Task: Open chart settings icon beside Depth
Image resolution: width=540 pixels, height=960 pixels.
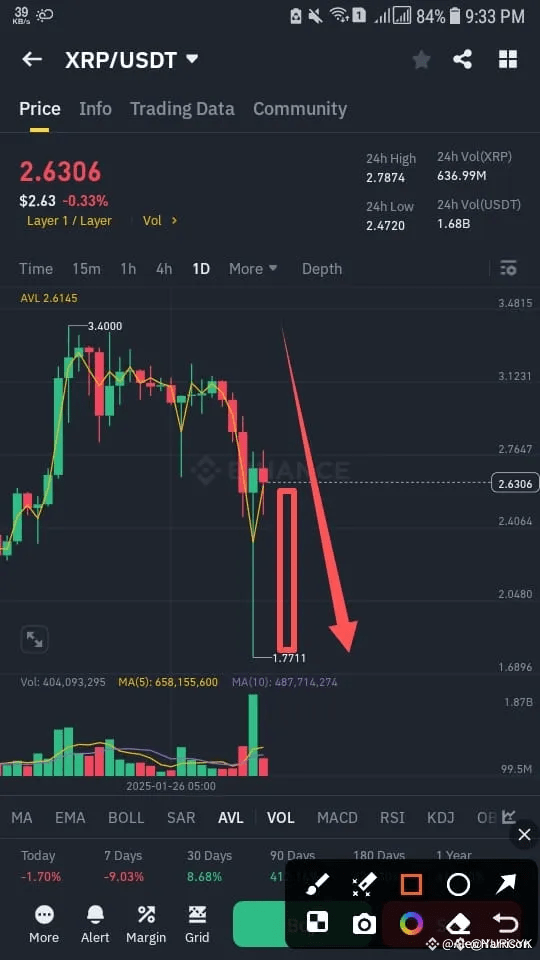Action: click(508, 268)
